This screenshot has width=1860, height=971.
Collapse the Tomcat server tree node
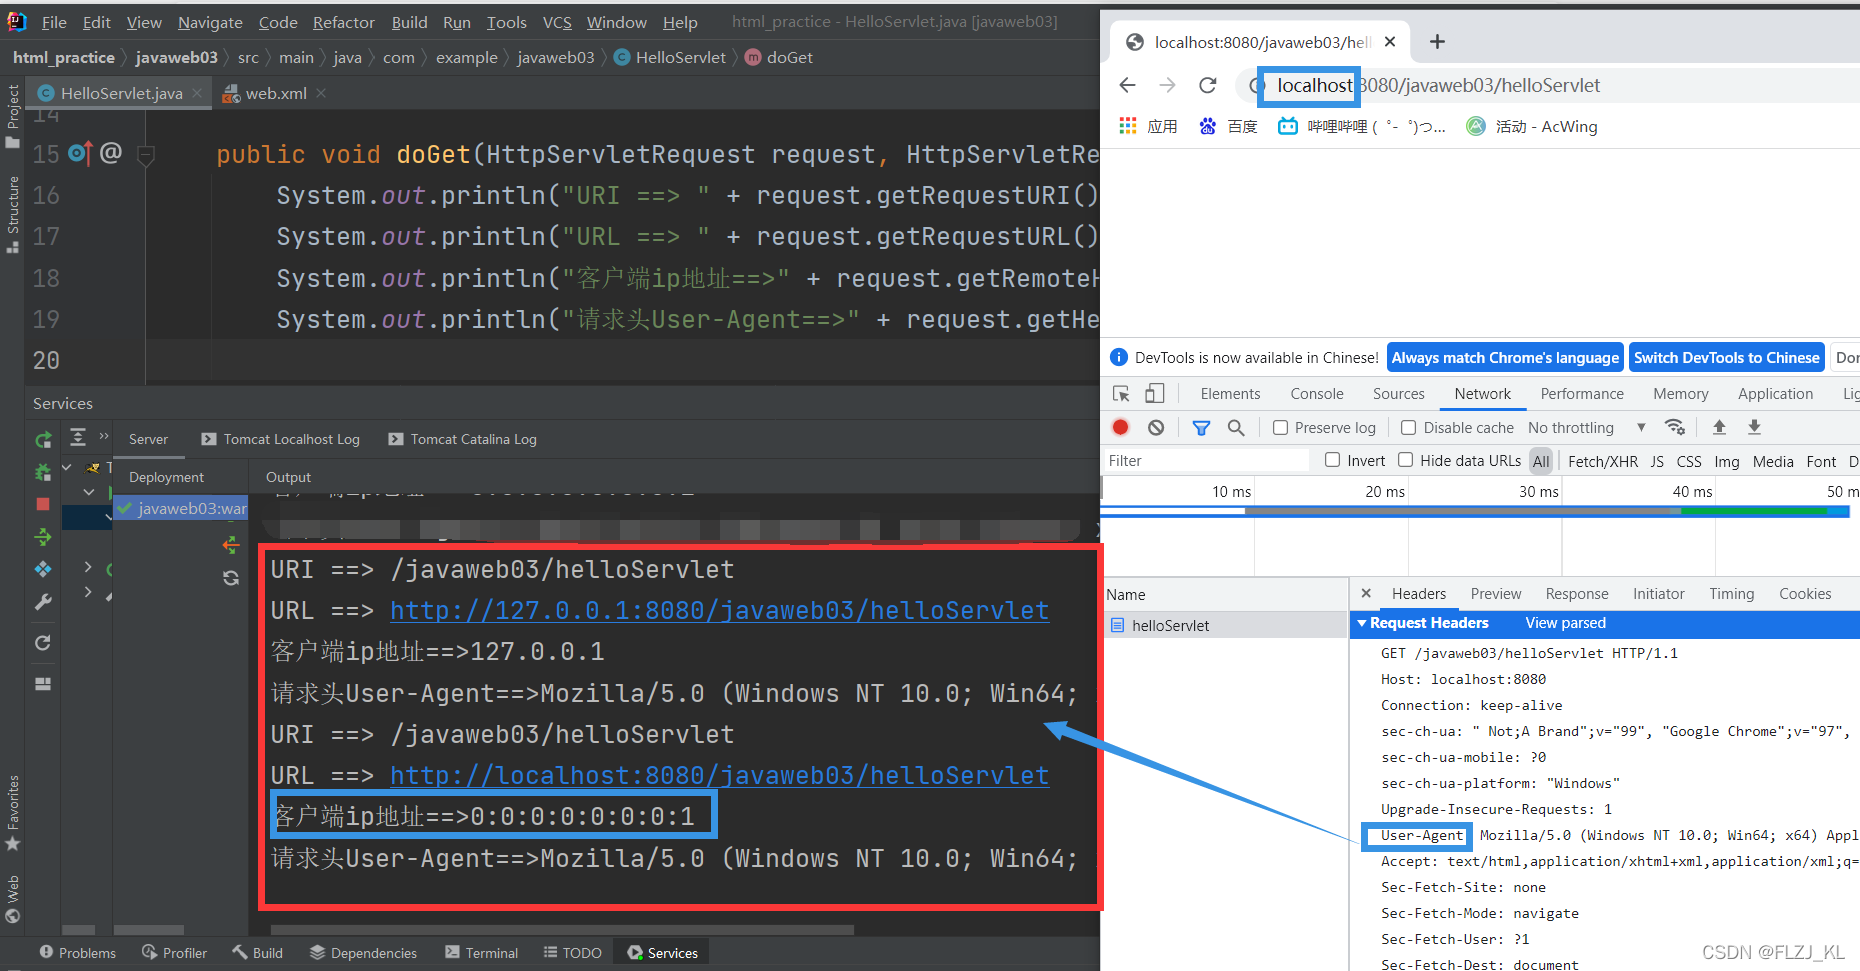[x=67, y=467]
